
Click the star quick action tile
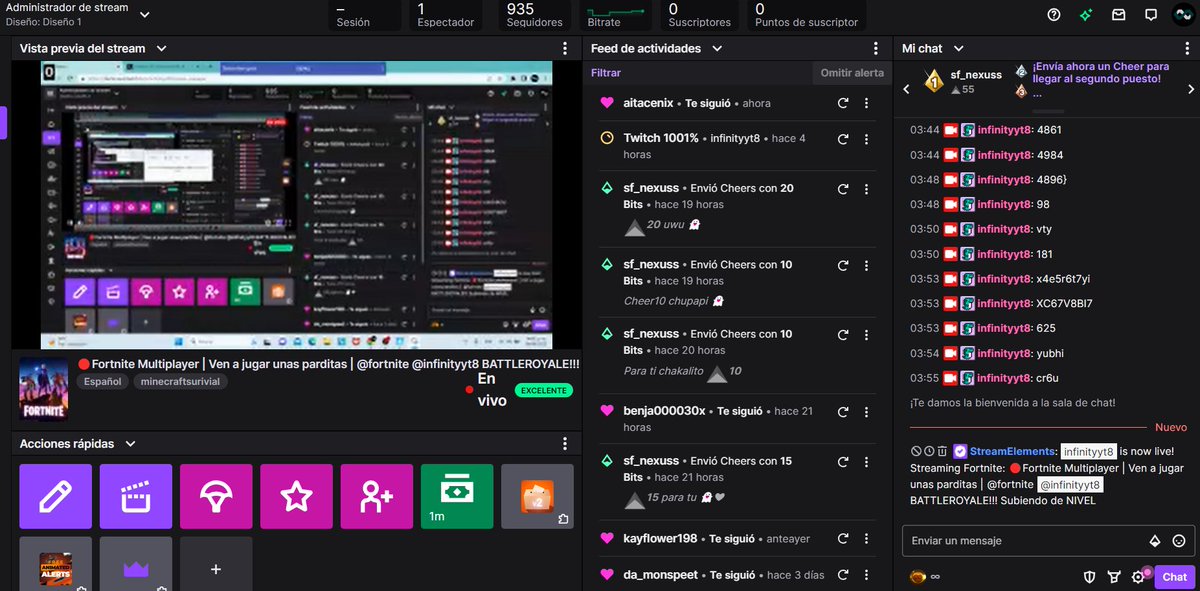(x=296, y=496)
